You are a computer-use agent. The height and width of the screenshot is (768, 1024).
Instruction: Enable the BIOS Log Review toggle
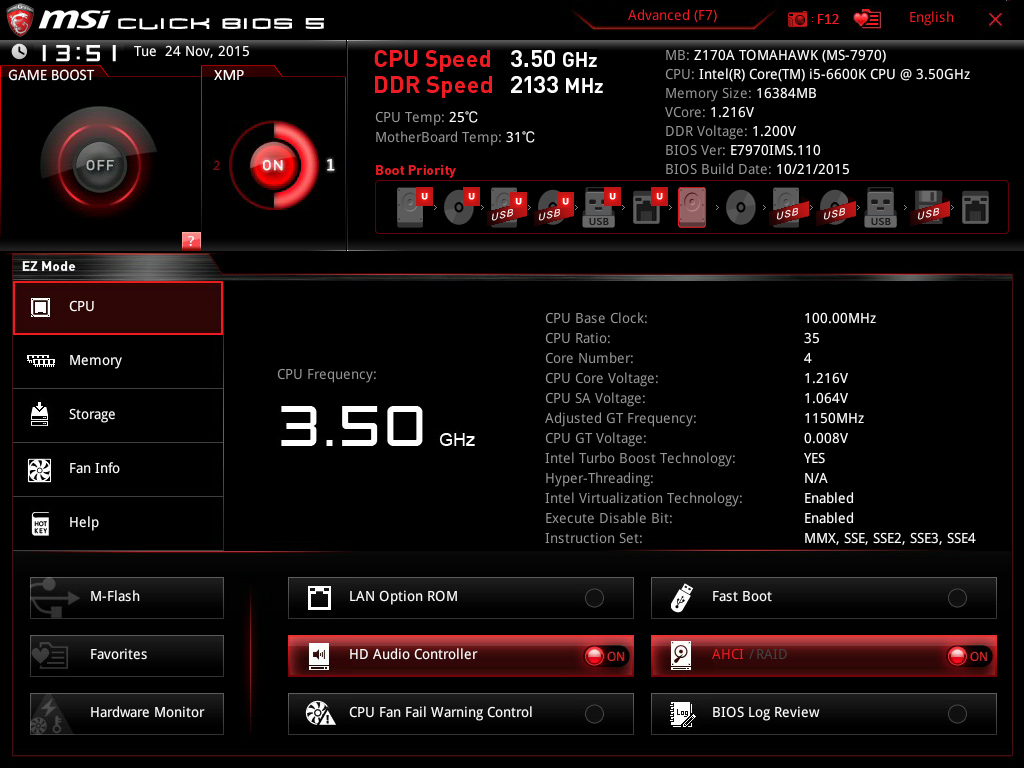pyautogui.click(x=957, y=714)
